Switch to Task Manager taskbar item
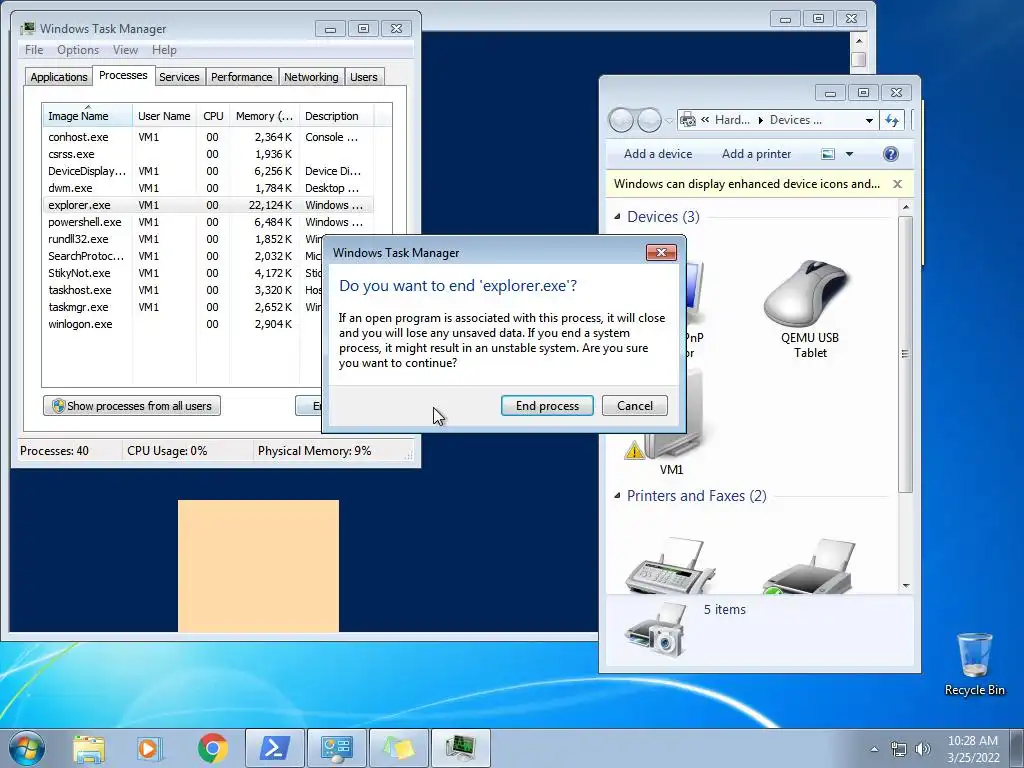The height and width of the screenshot is (768, 1024). pos(460,748)
